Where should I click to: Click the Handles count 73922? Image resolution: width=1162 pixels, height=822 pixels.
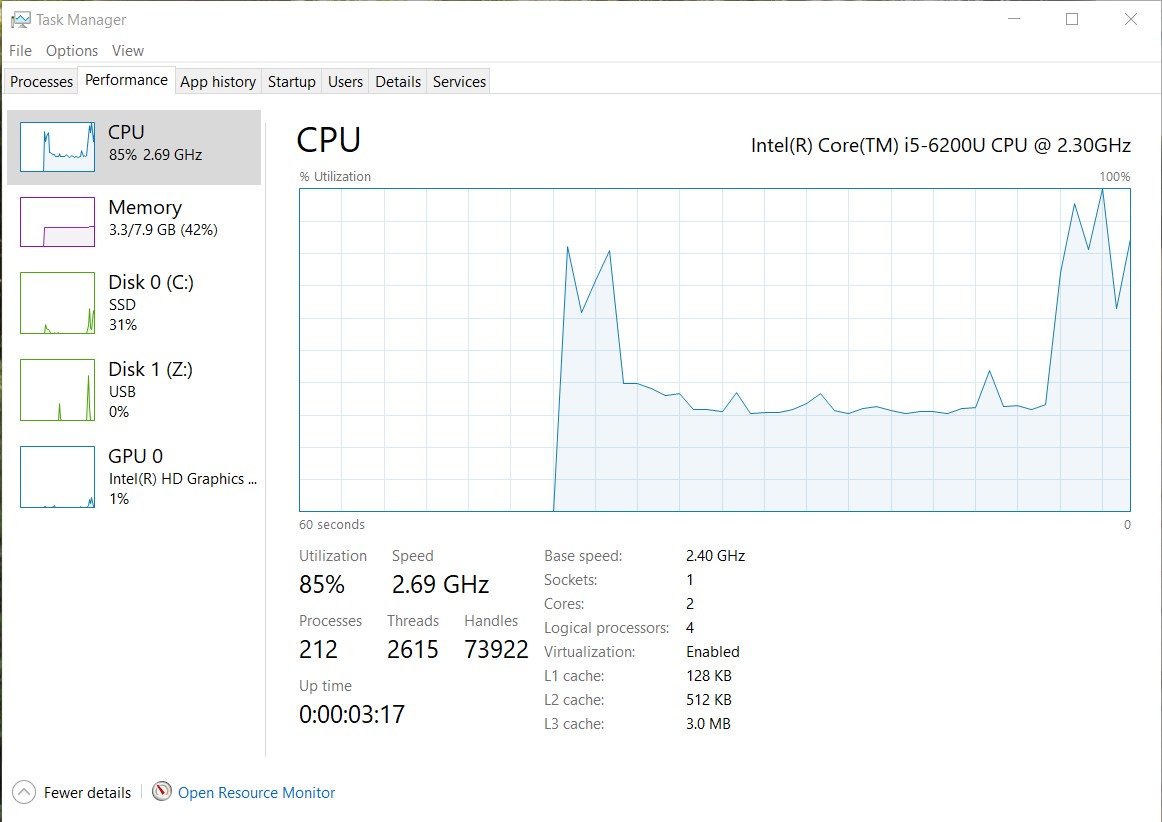pos(496,649)
